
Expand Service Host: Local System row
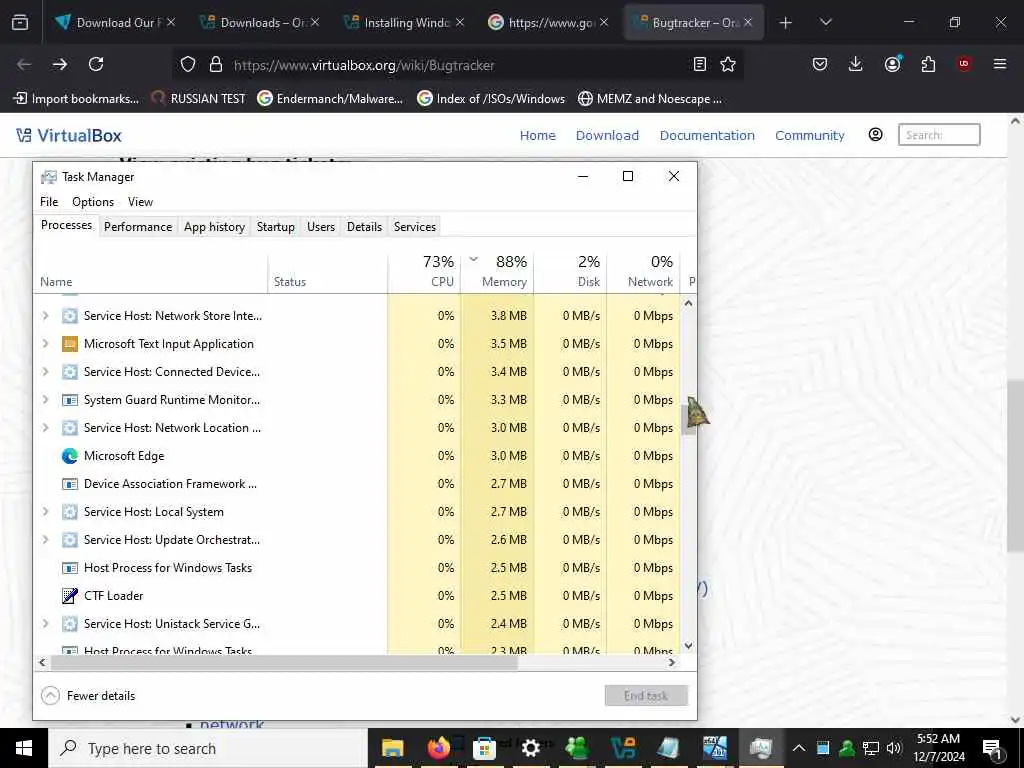click(45, 511)
